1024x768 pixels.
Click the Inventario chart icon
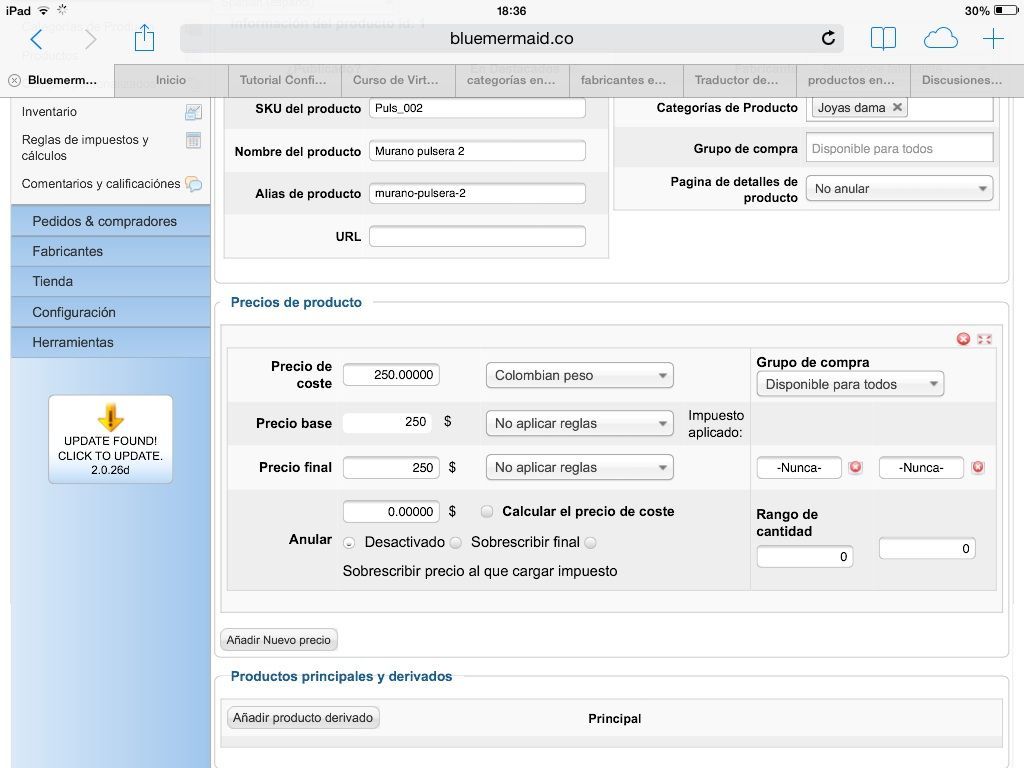193,112
